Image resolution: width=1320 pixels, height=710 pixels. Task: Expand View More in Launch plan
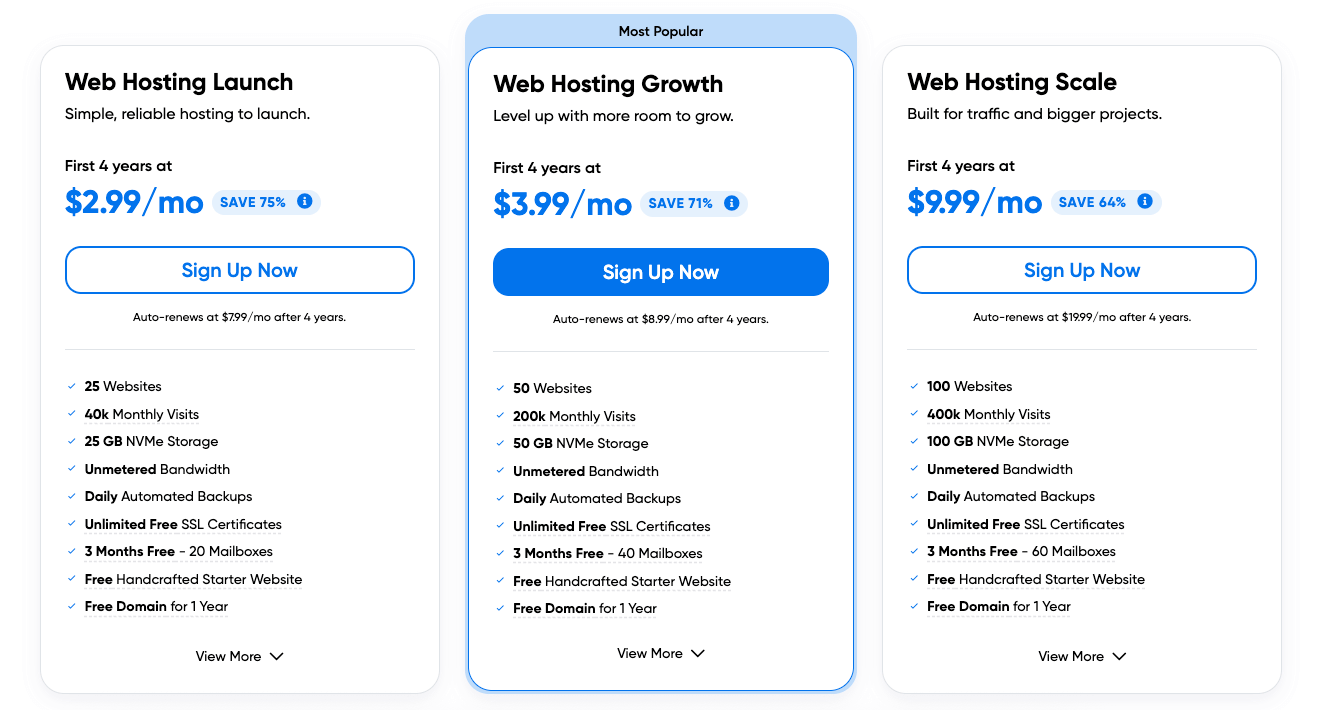coord(240,656)
